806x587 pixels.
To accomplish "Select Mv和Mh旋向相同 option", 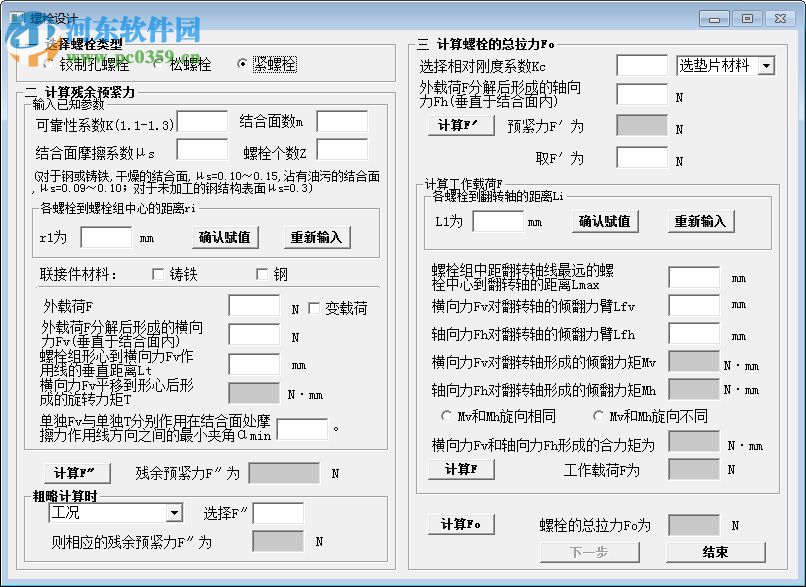I will (446, 415).
